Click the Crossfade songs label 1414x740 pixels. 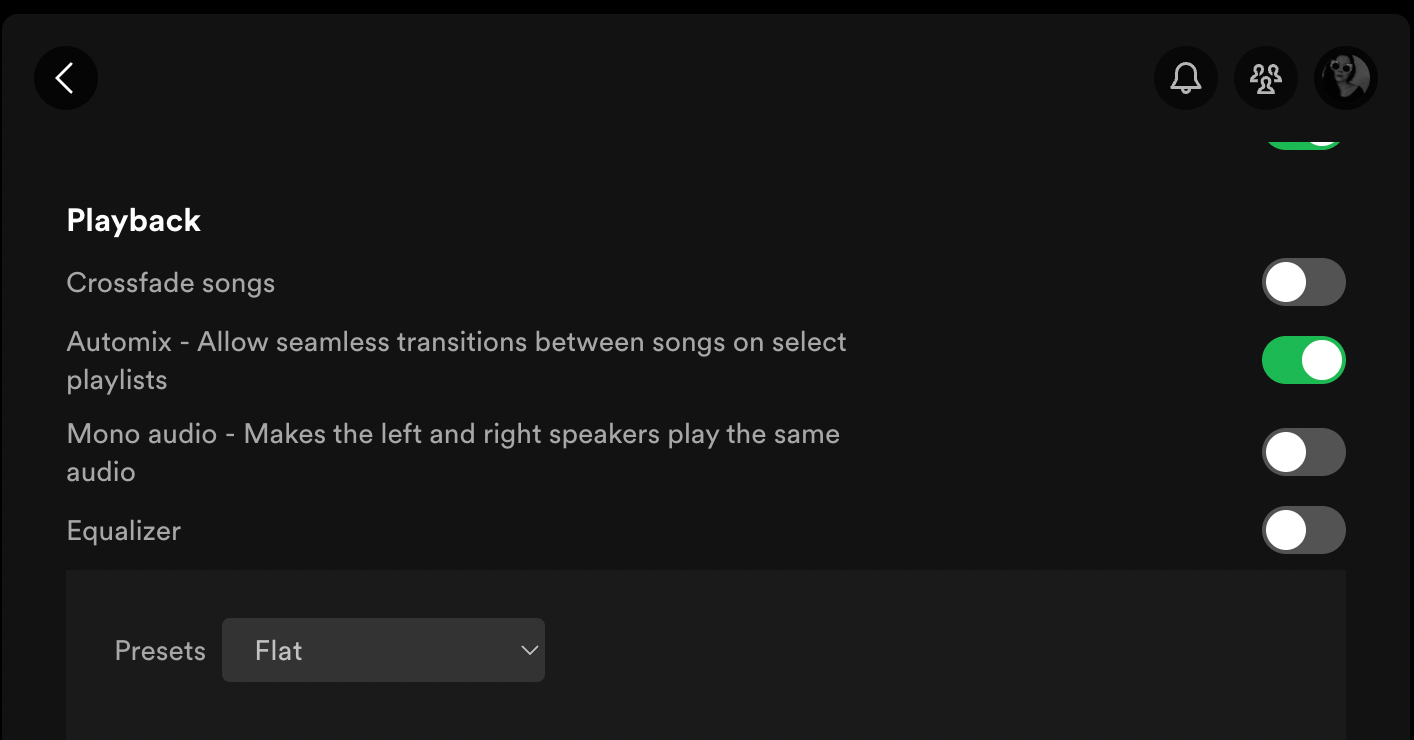pyautogui.click(x=171, y=283)
